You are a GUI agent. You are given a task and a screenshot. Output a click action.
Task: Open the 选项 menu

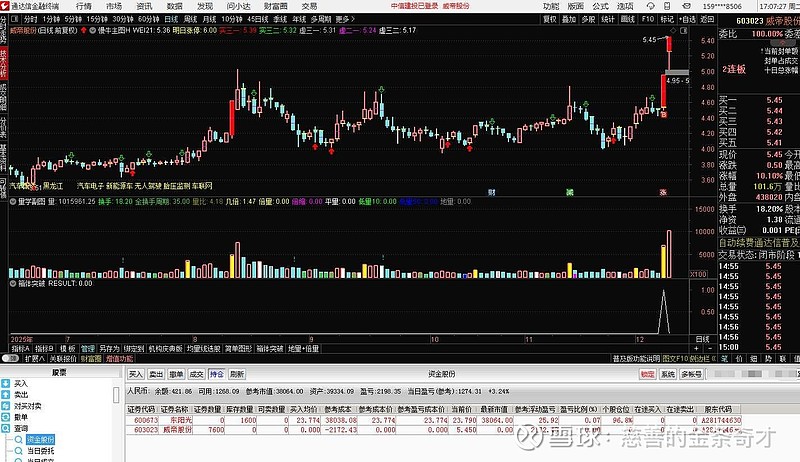[x=625, y=6]
